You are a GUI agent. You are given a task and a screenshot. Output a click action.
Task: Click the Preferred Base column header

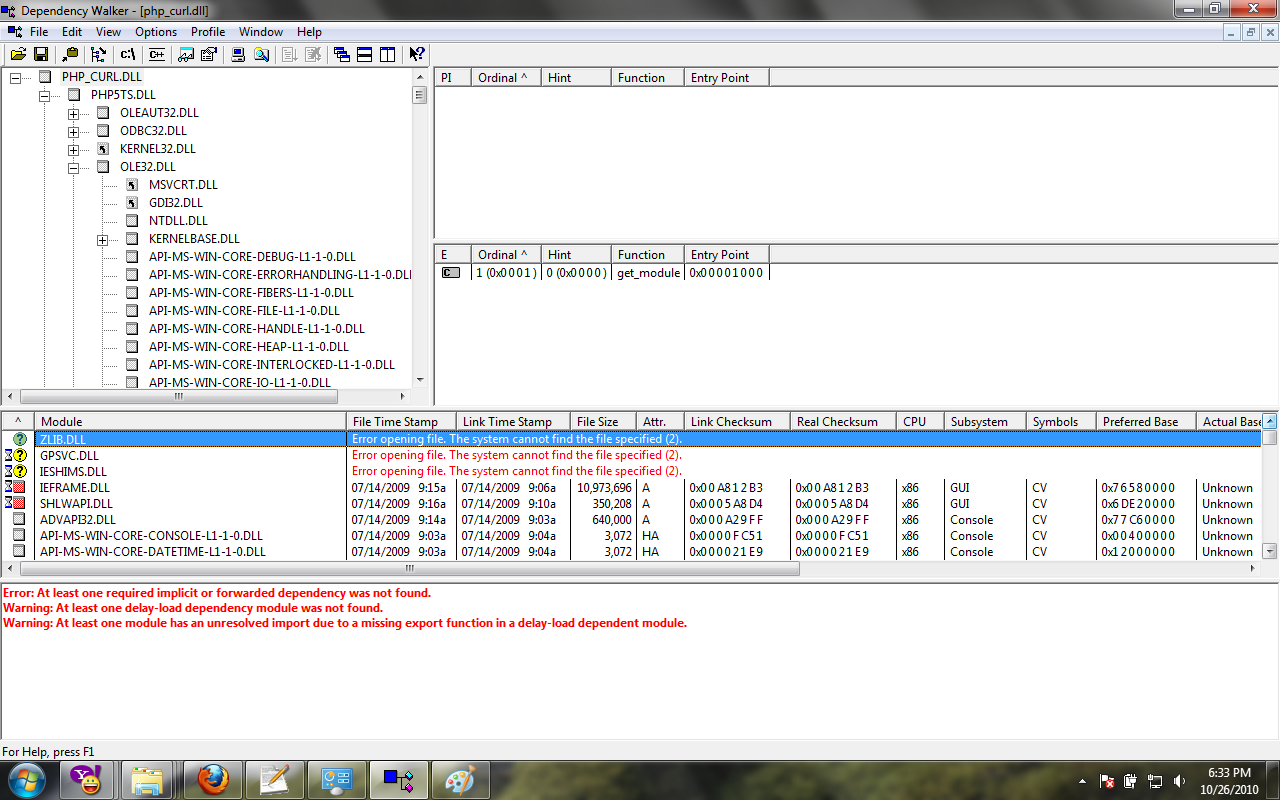point(1146,421)
